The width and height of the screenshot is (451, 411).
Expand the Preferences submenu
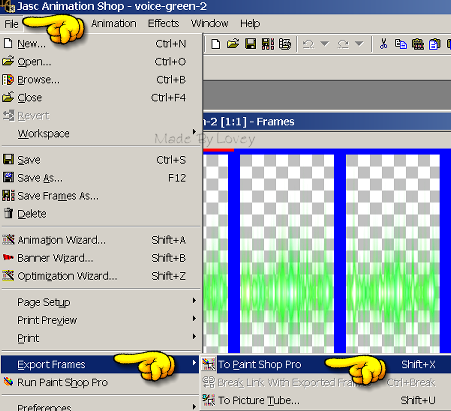click(x=101, y=407)
